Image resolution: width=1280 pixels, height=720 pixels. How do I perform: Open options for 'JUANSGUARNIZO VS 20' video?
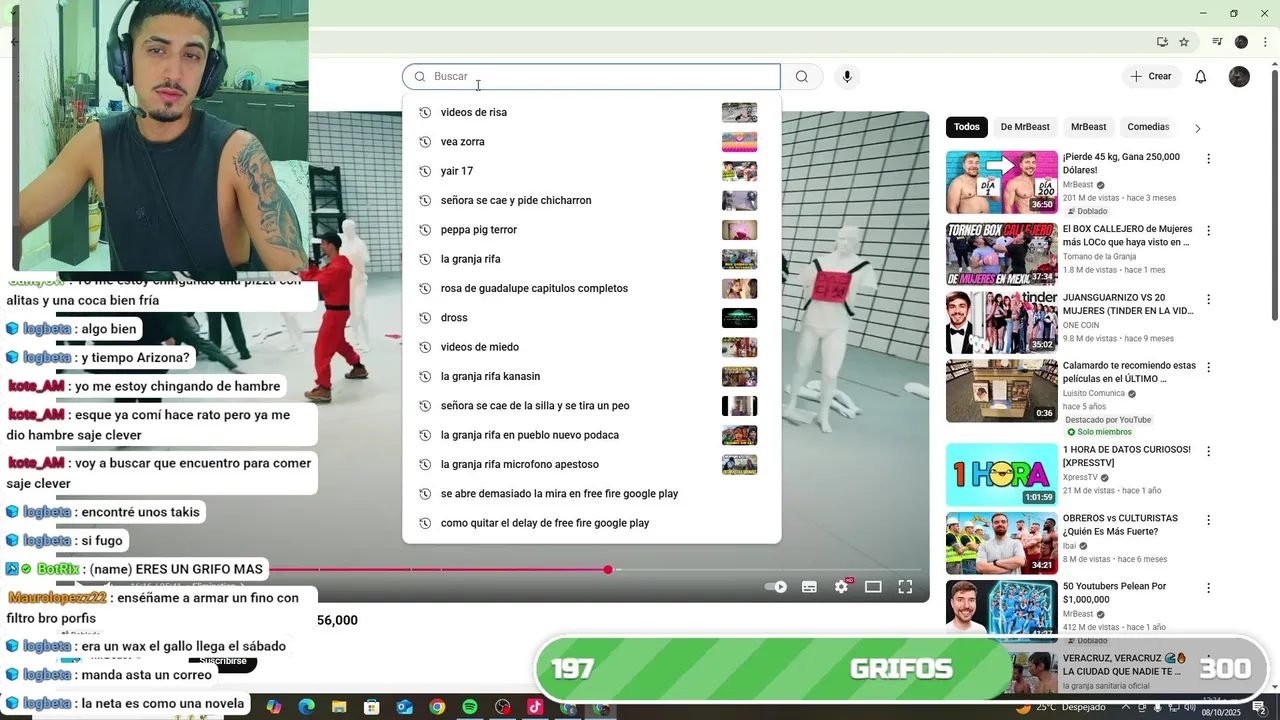coord(1208,299)
